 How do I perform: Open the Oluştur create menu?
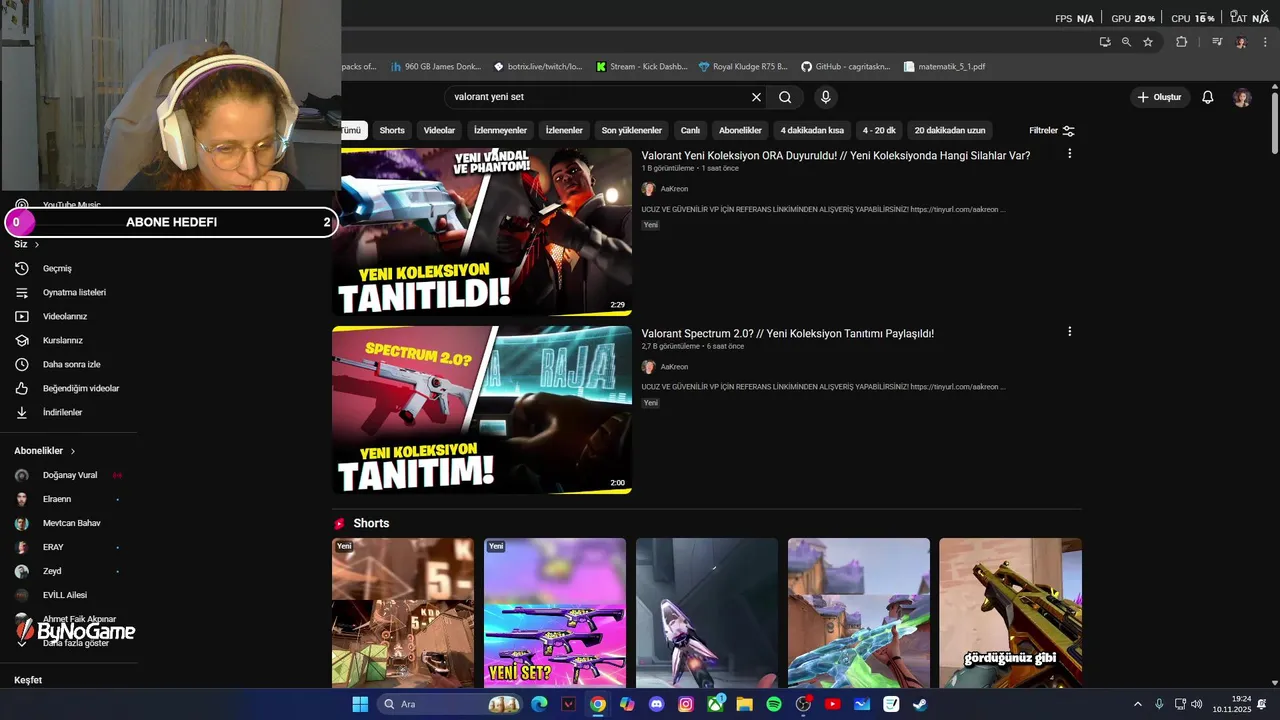(x=1159, y=97)
